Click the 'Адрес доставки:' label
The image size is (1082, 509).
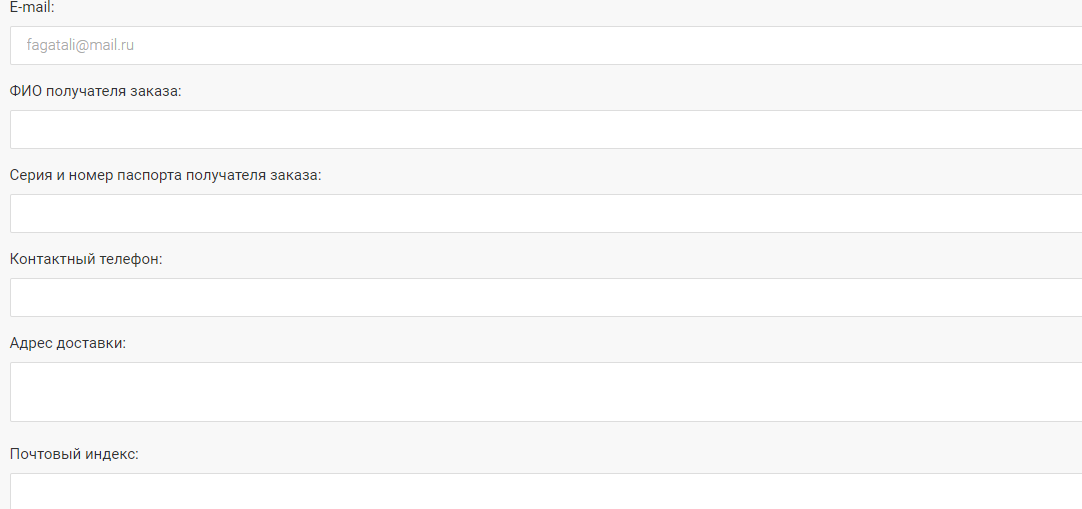(68, 343)
